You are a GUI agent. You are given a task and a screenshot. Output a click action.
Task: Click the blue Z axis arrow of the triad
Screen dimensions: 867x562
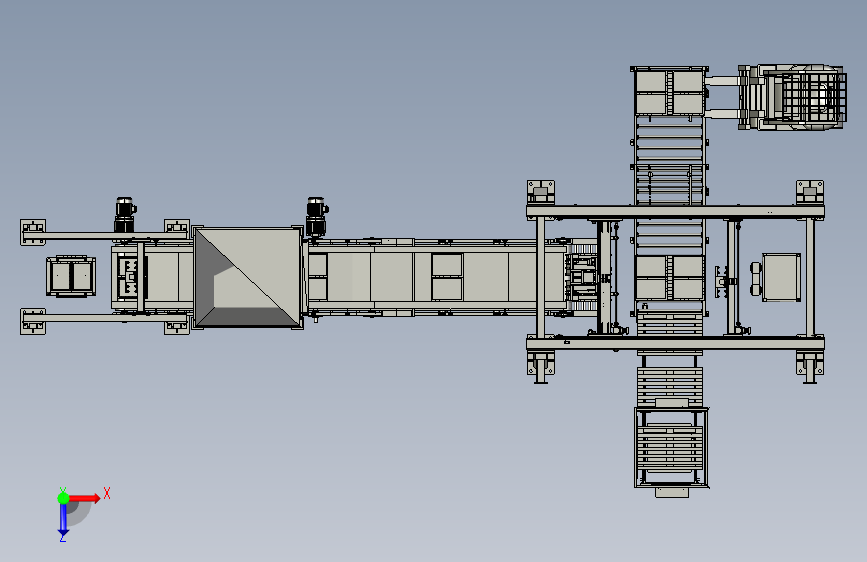[x=63, y=521]
